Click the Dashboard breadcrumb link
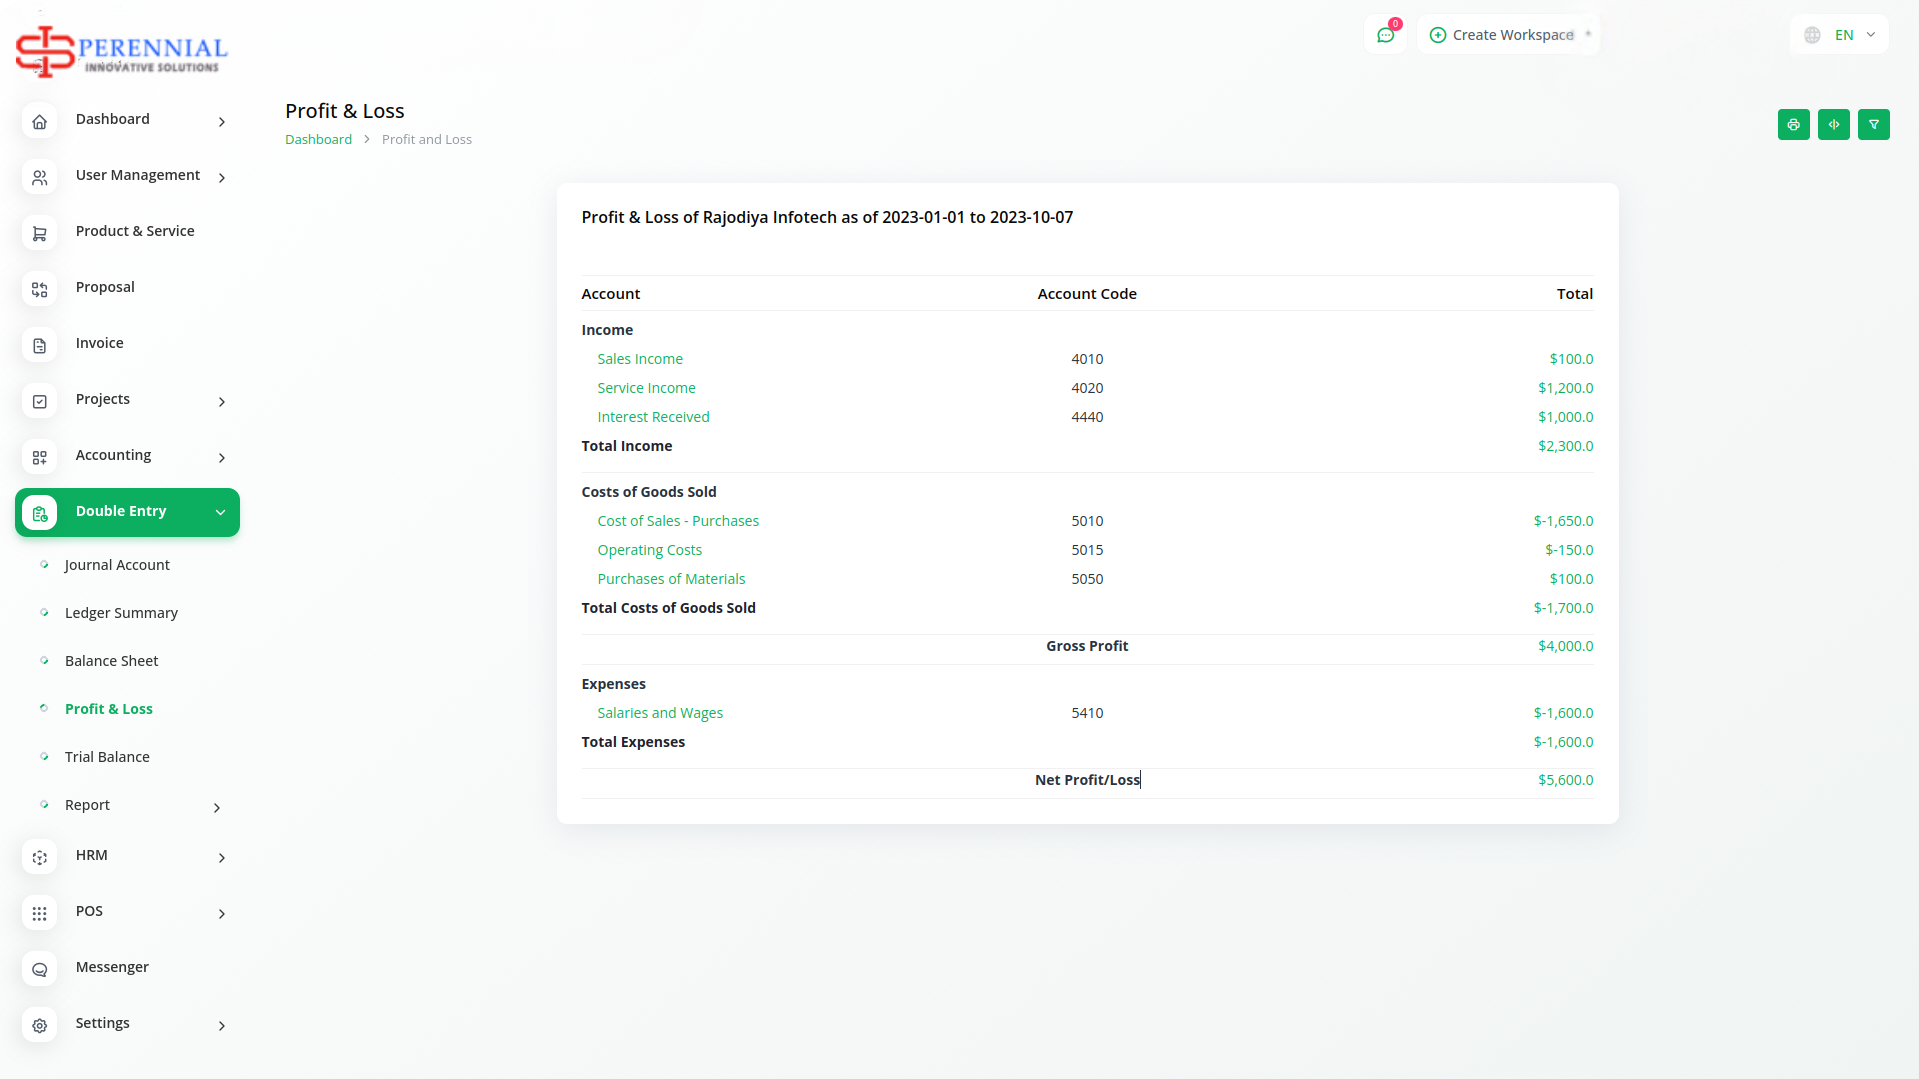Viewport: 1919px width, 1079px height. pos(318,140)
